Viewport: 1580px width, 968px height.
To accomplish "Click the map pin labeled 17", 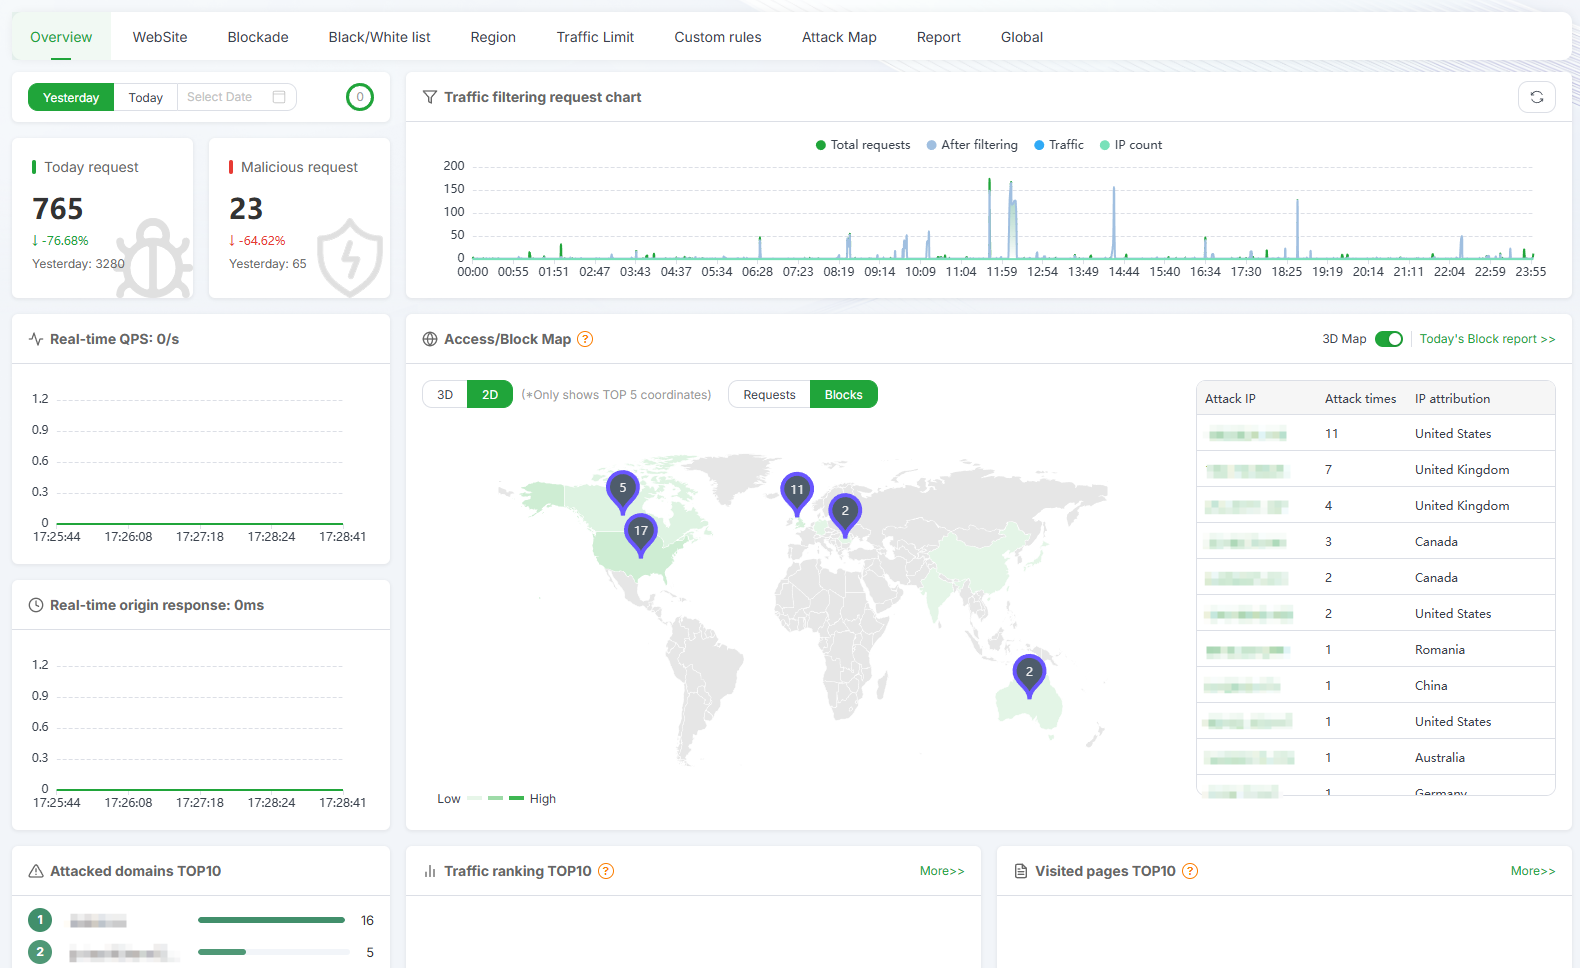I will (x=641, y=533).
